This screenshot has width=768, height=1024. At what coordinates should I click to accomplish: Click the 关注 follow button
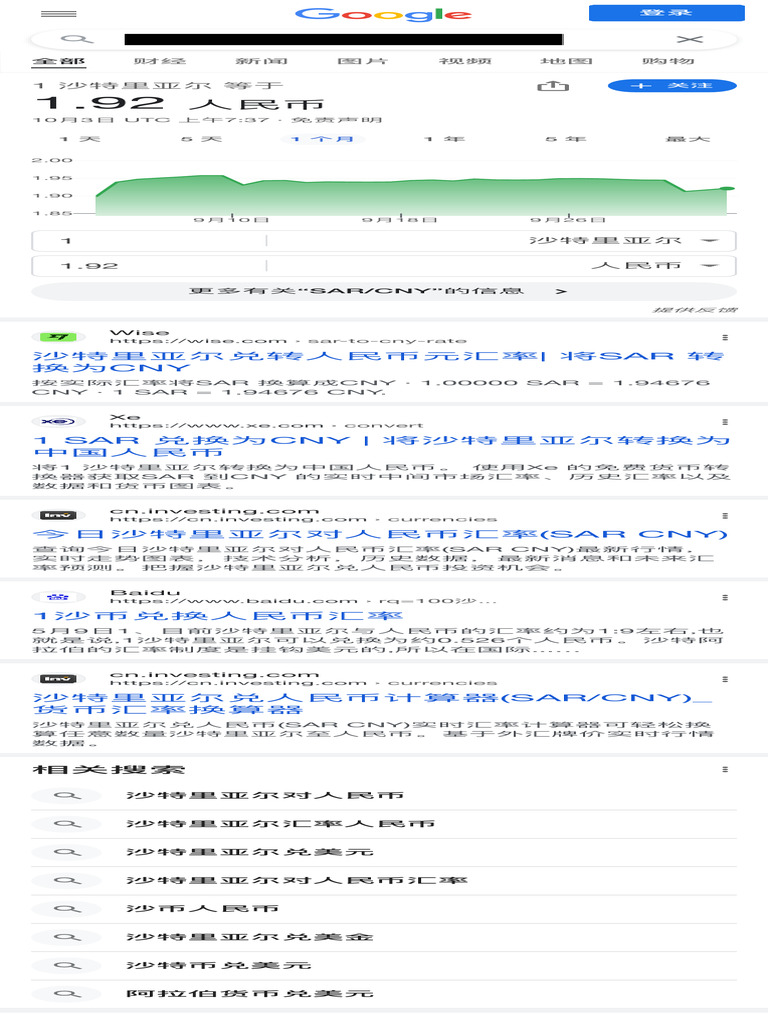click(x=672, y=86)
